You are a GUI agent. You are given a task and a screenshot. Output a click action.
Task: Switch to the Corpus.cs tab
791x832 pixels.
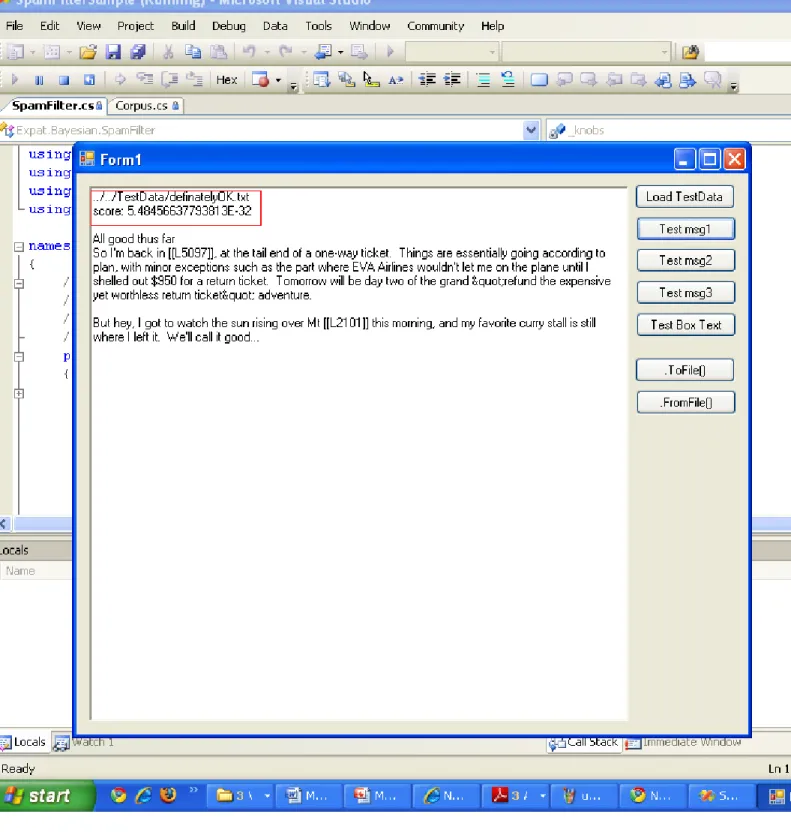click(146, 106)
